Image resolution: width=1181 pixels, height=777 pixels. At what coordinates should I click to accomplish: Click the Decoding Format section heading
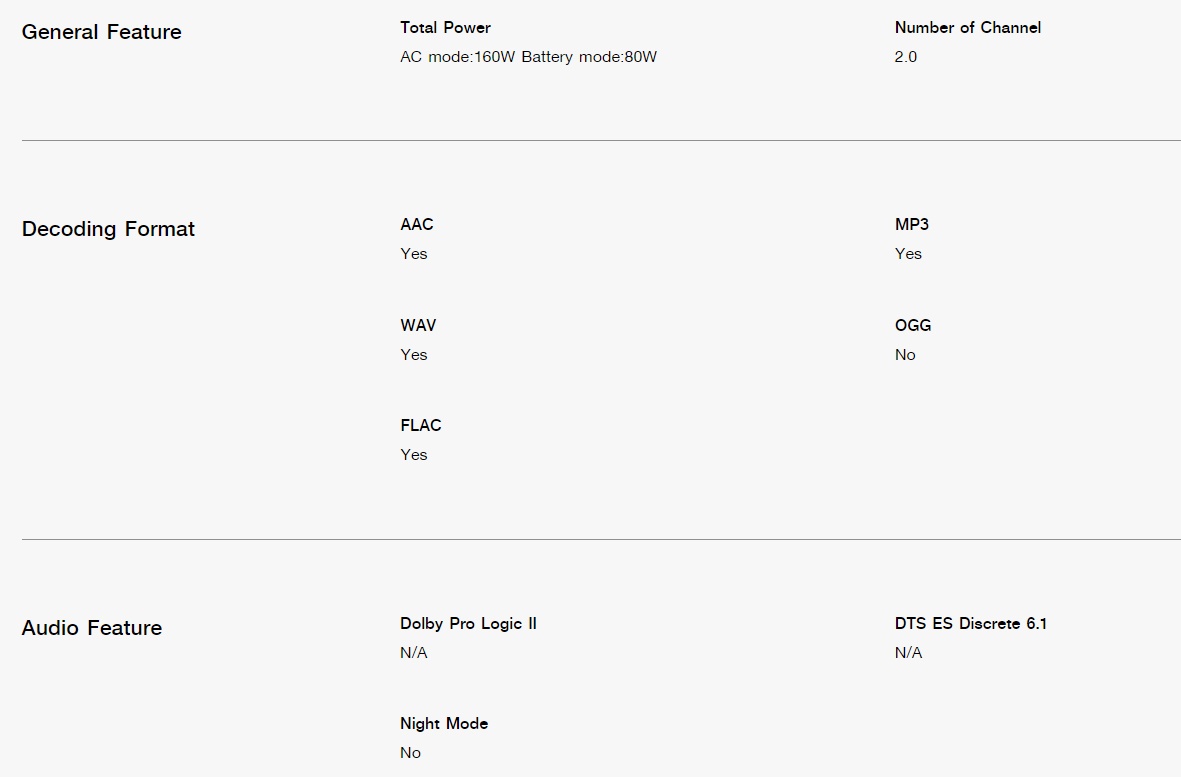(x=108, y=229)
